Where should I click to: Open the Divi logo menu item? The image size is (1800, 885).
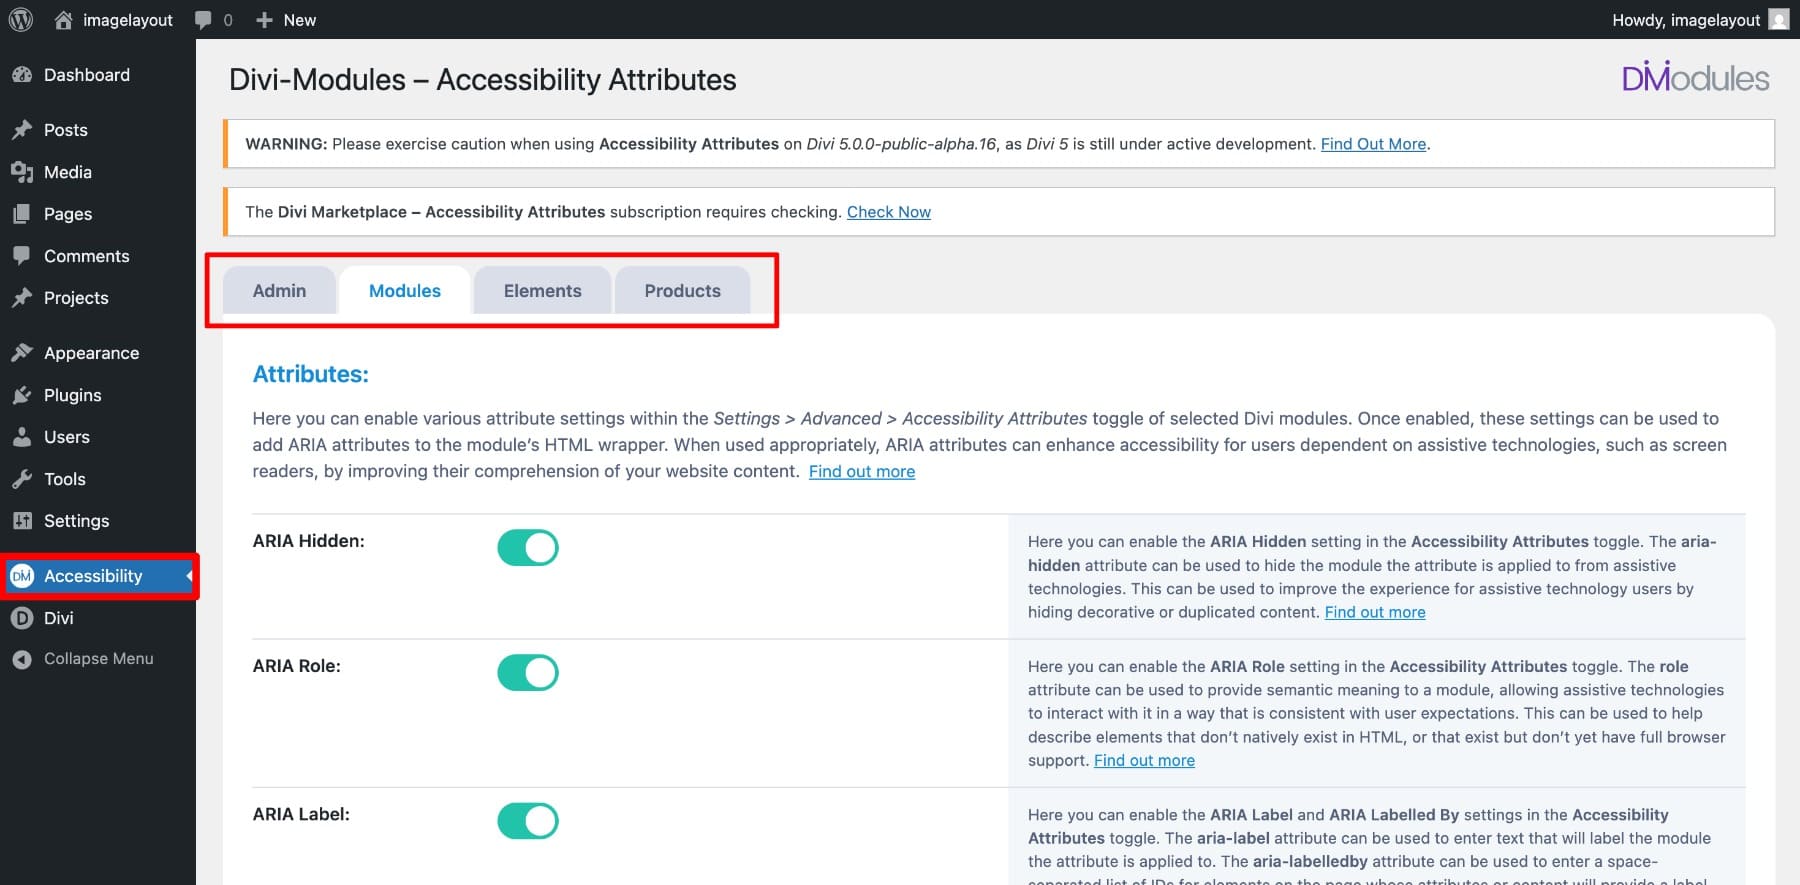pyautogui.click(x=21, y=618)
